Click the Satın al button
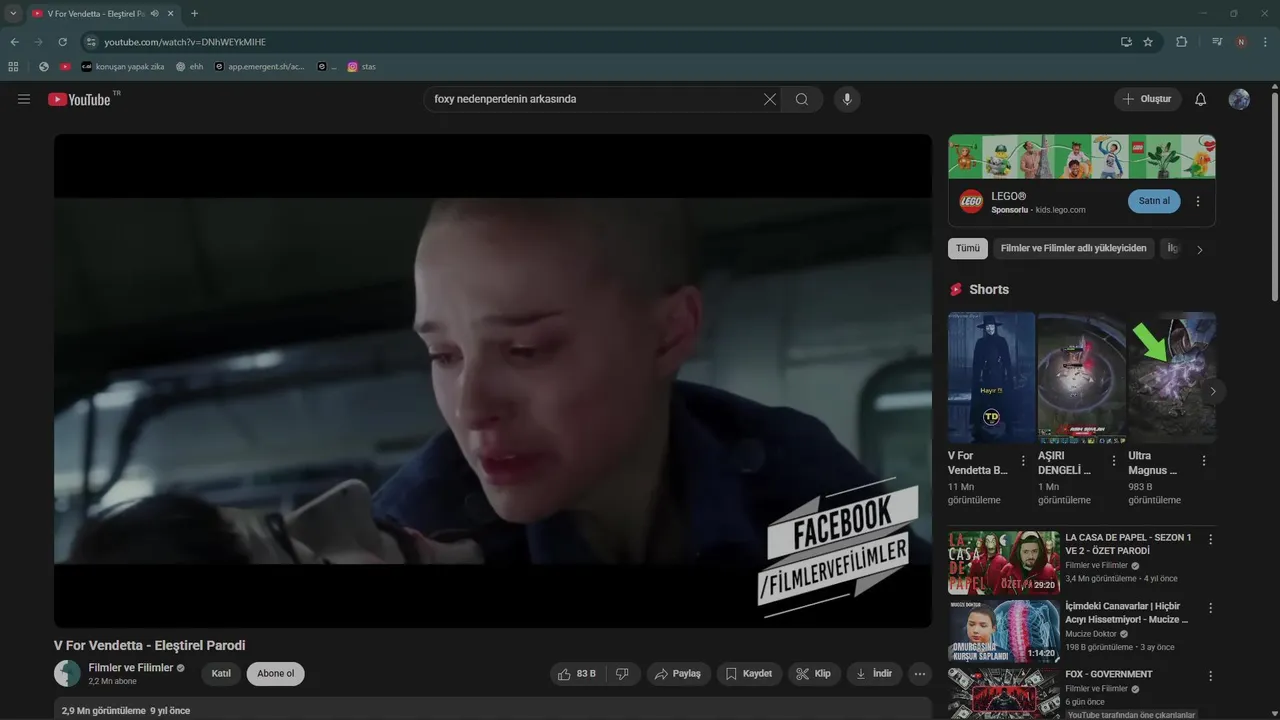Screen dimensions: 1280x720 tap(1154, 201)
